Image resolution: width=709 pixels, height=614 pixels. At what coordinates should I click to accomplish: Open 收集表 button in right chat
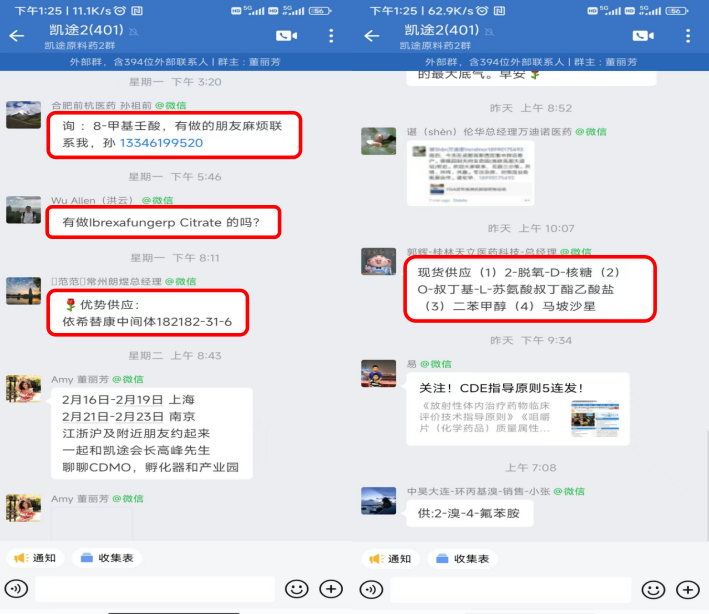click(x=463, y=559)
